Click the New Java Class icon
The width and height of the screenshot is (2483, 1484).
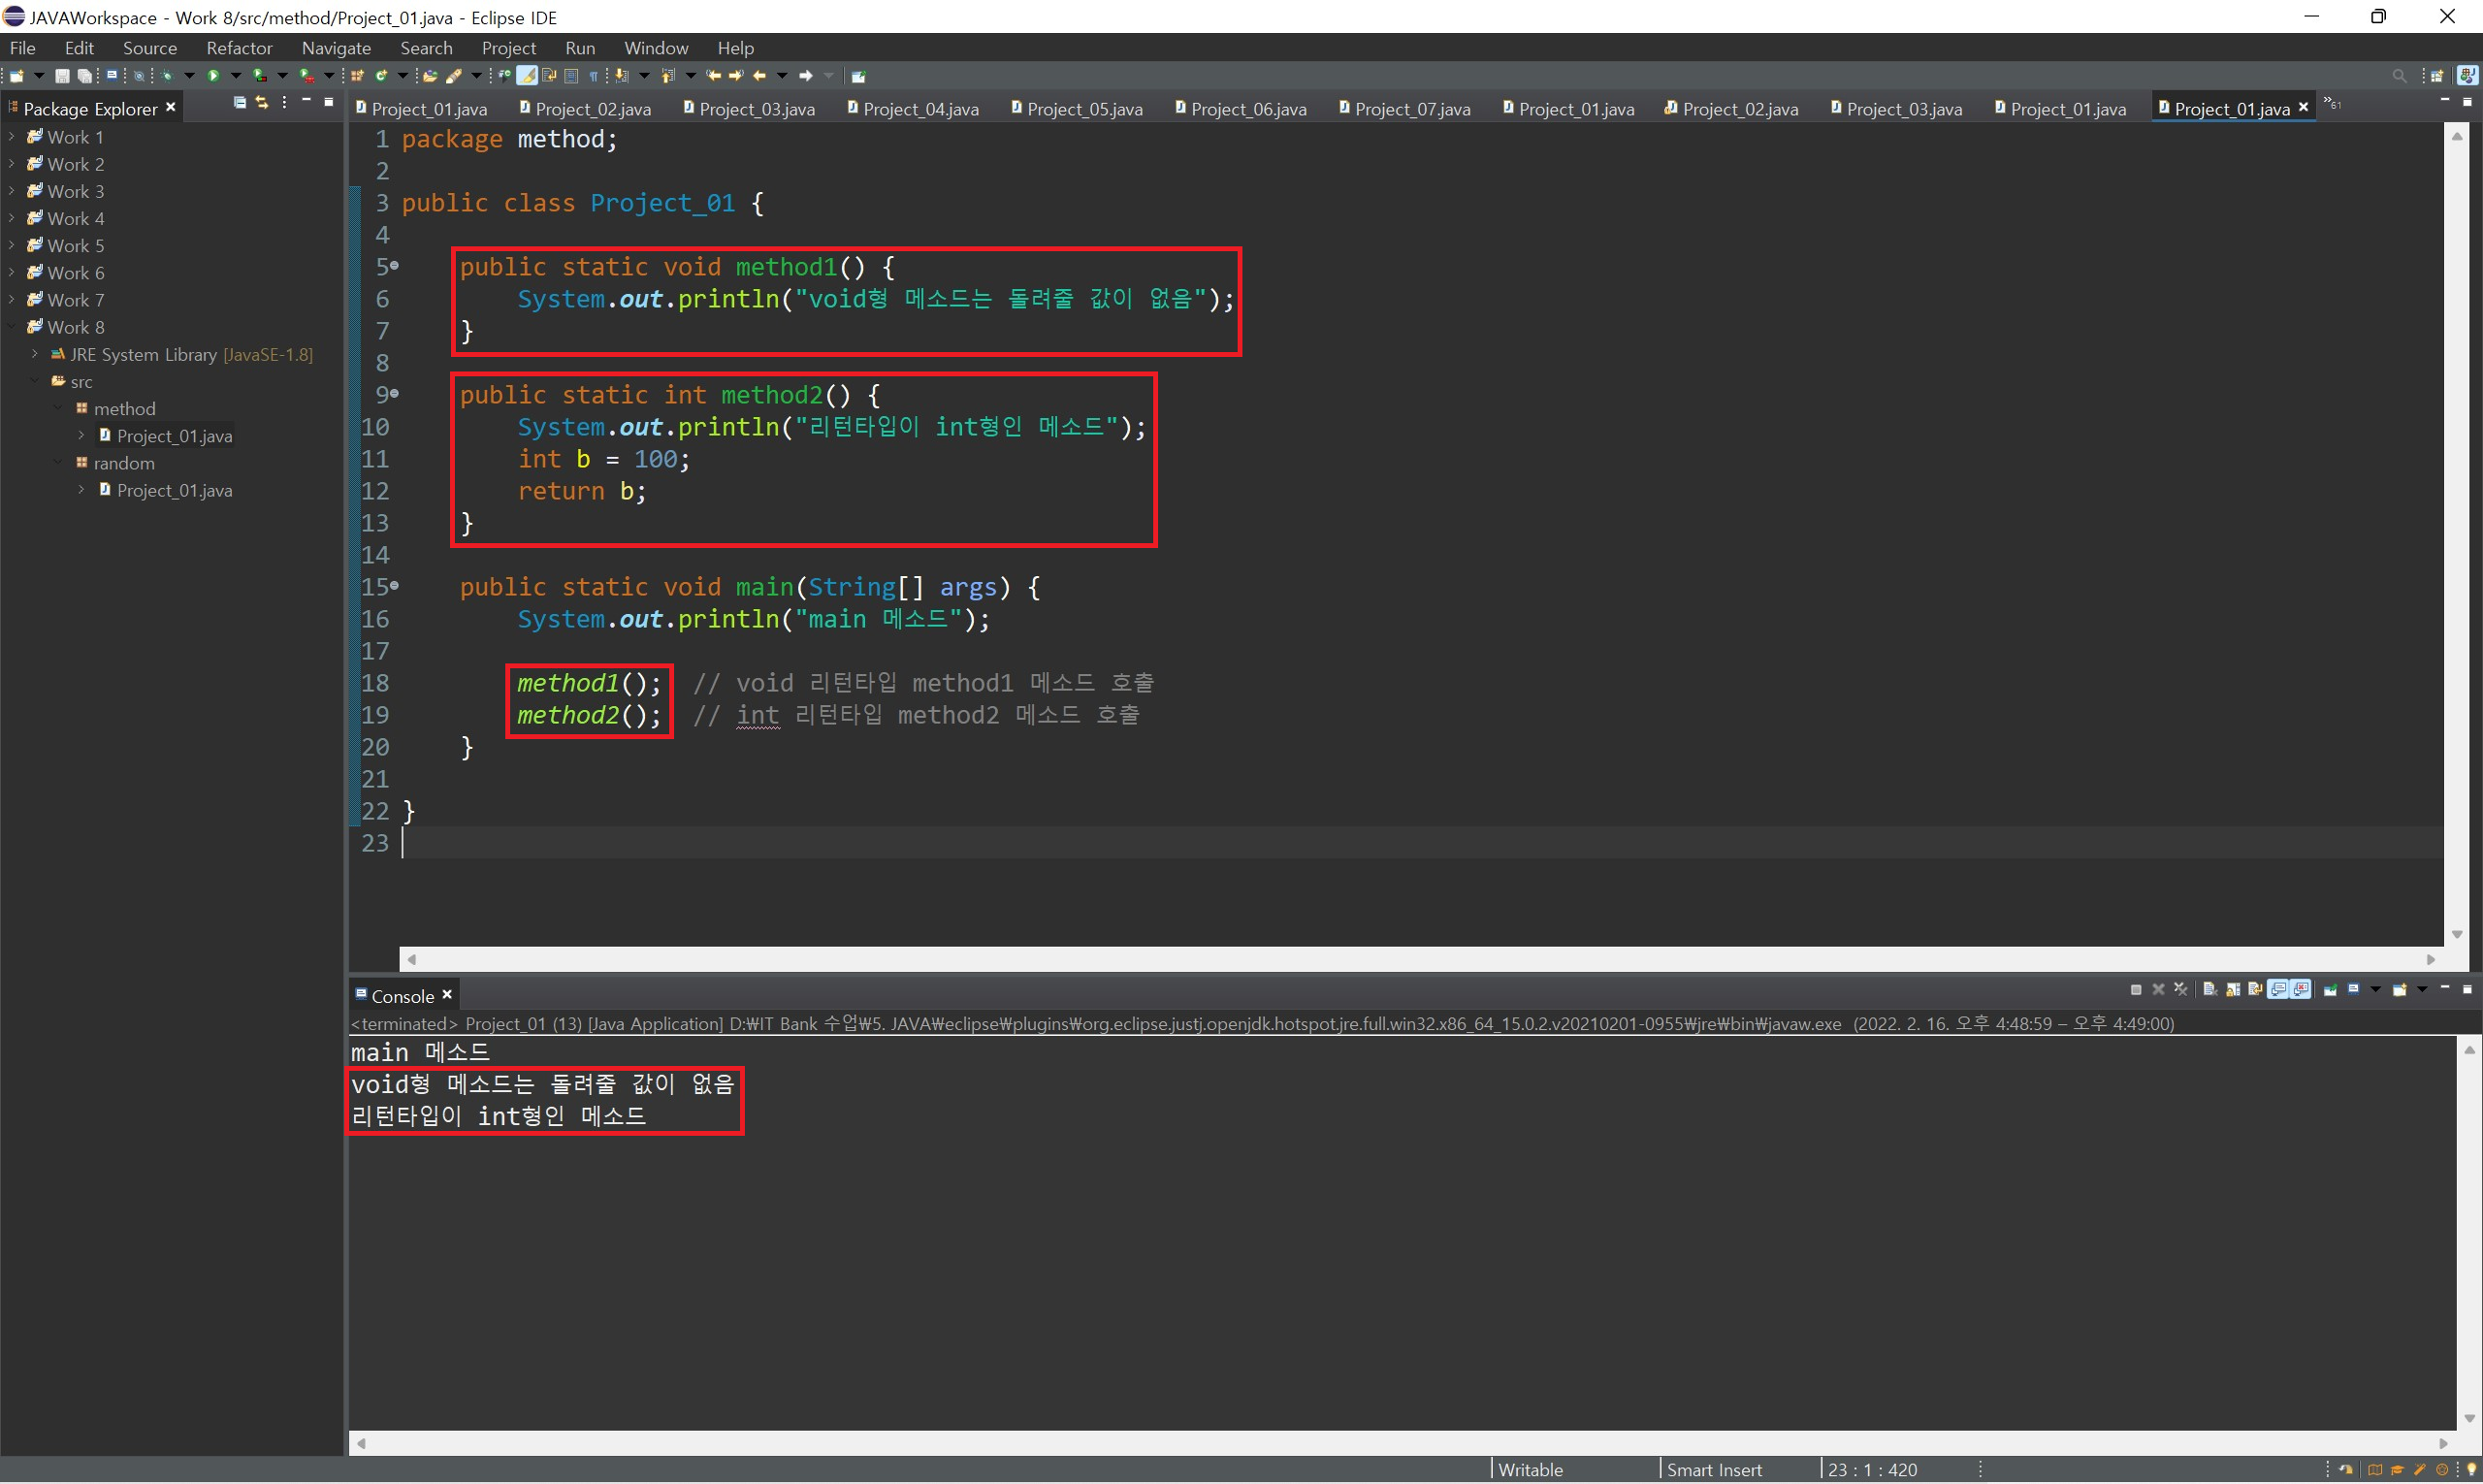coord(381,76)
